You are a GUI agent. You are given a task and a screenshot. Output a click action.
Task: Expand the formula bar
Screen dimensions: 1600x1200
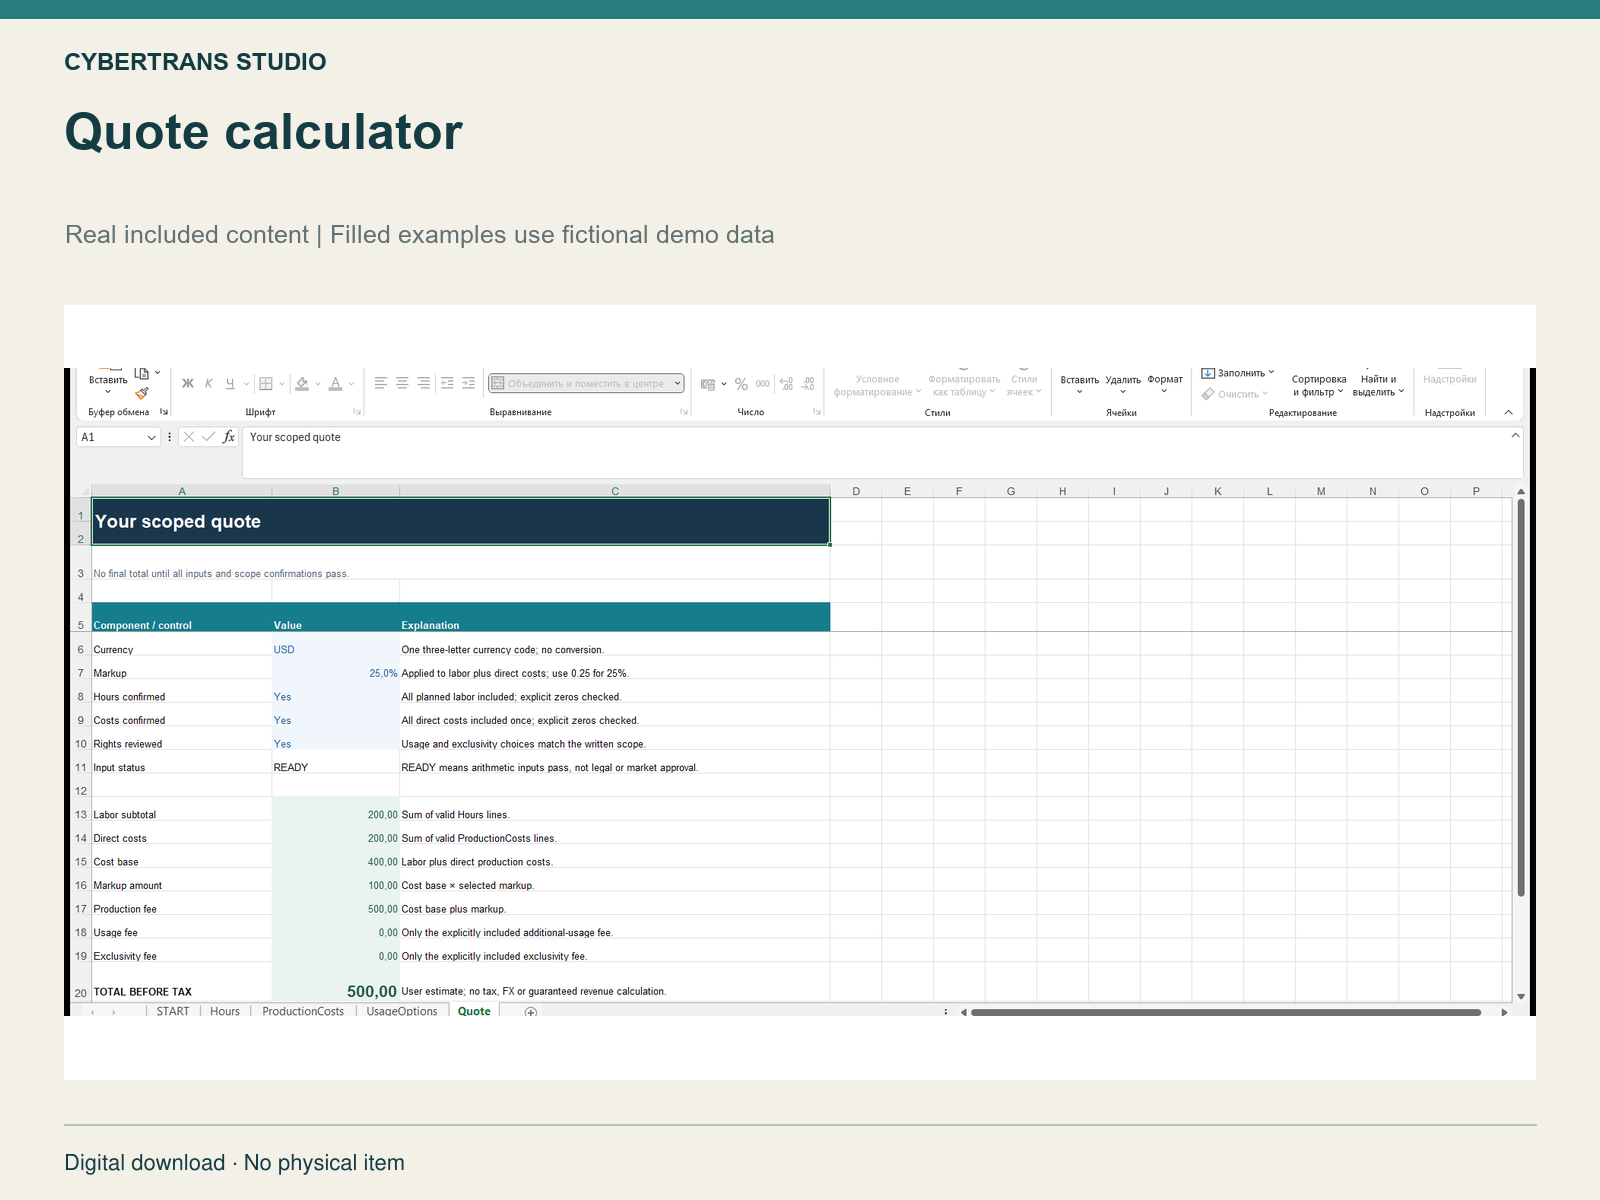point(1515,435)
